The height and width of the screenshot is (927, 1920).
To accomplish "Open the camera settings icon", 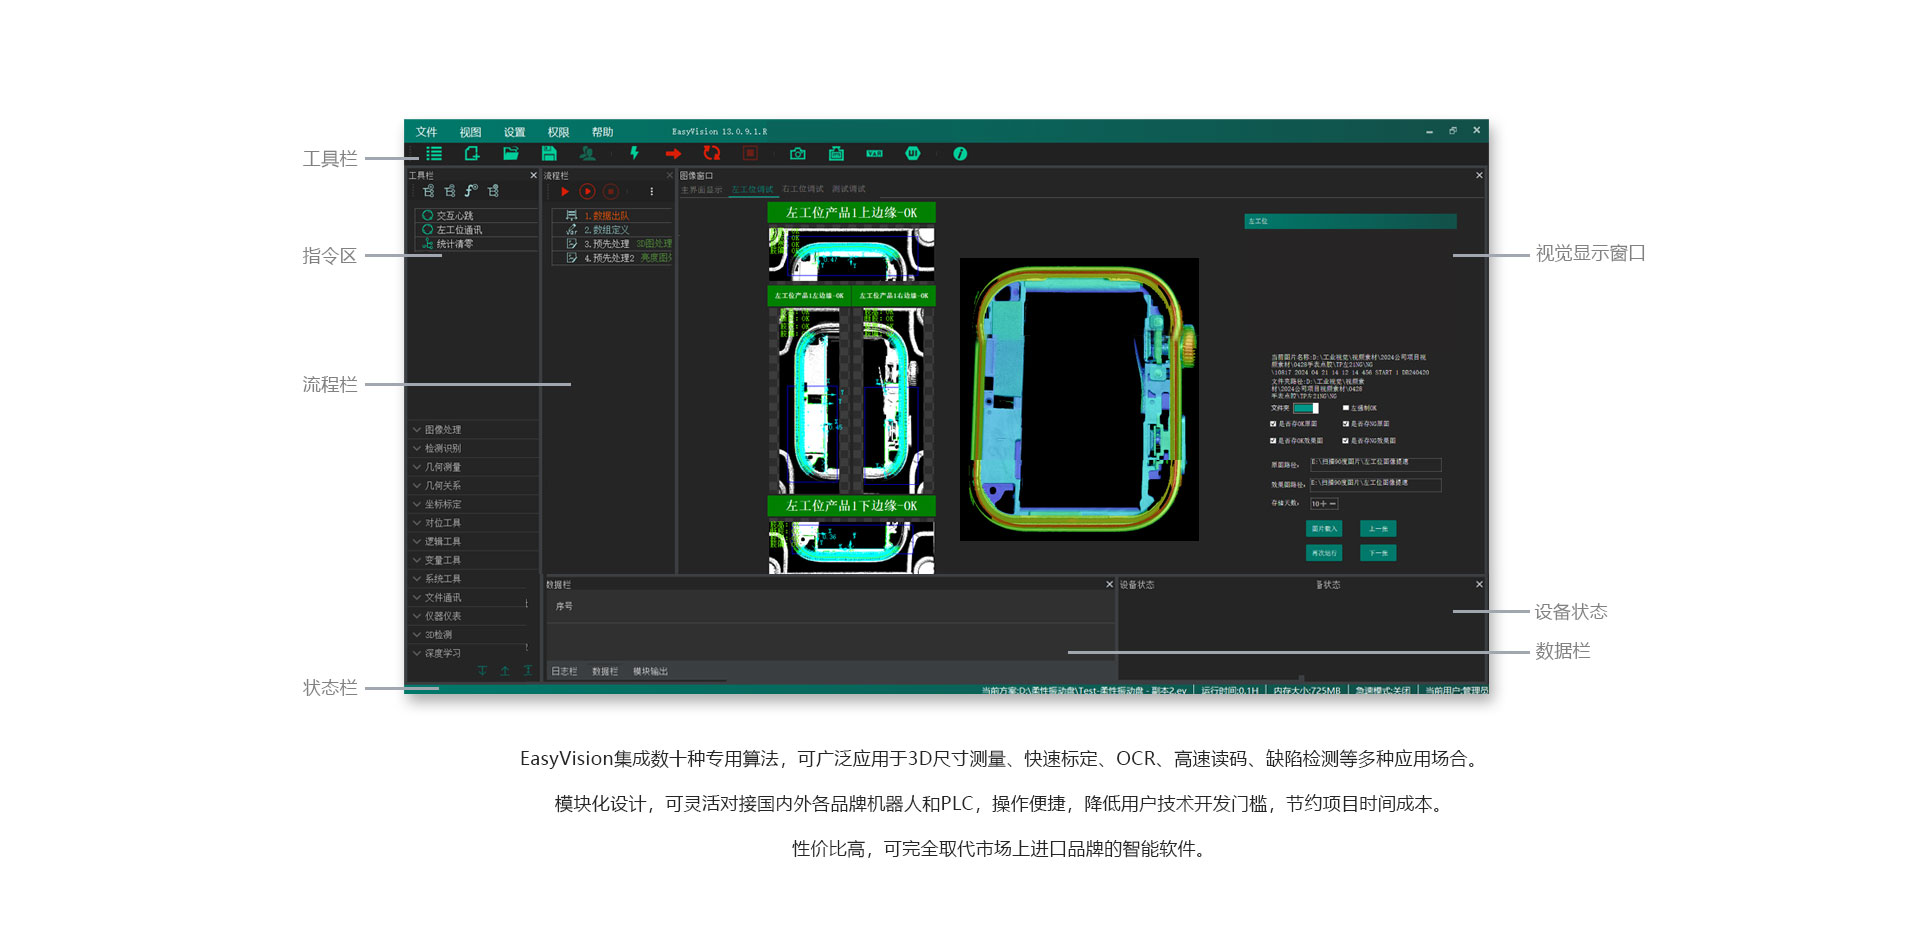I will pos(798,153).
